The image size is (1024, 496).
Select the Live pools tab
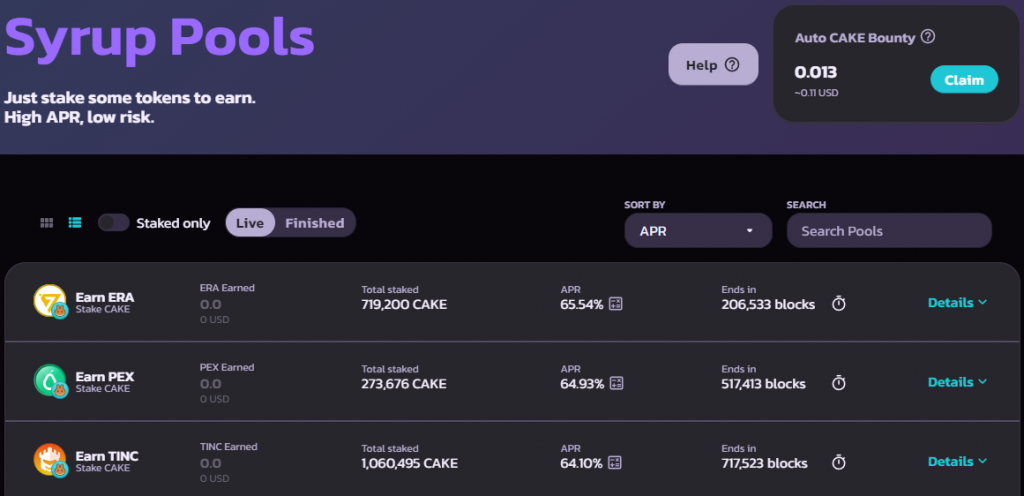tap(250, 223)
